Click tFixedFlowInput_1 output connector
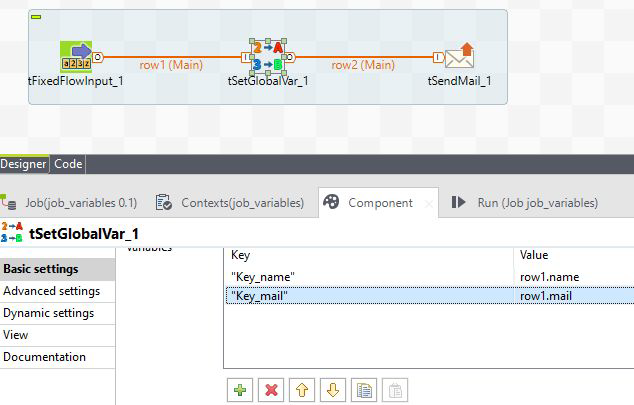This screenshot has width=634, height=405. [97, 57]
